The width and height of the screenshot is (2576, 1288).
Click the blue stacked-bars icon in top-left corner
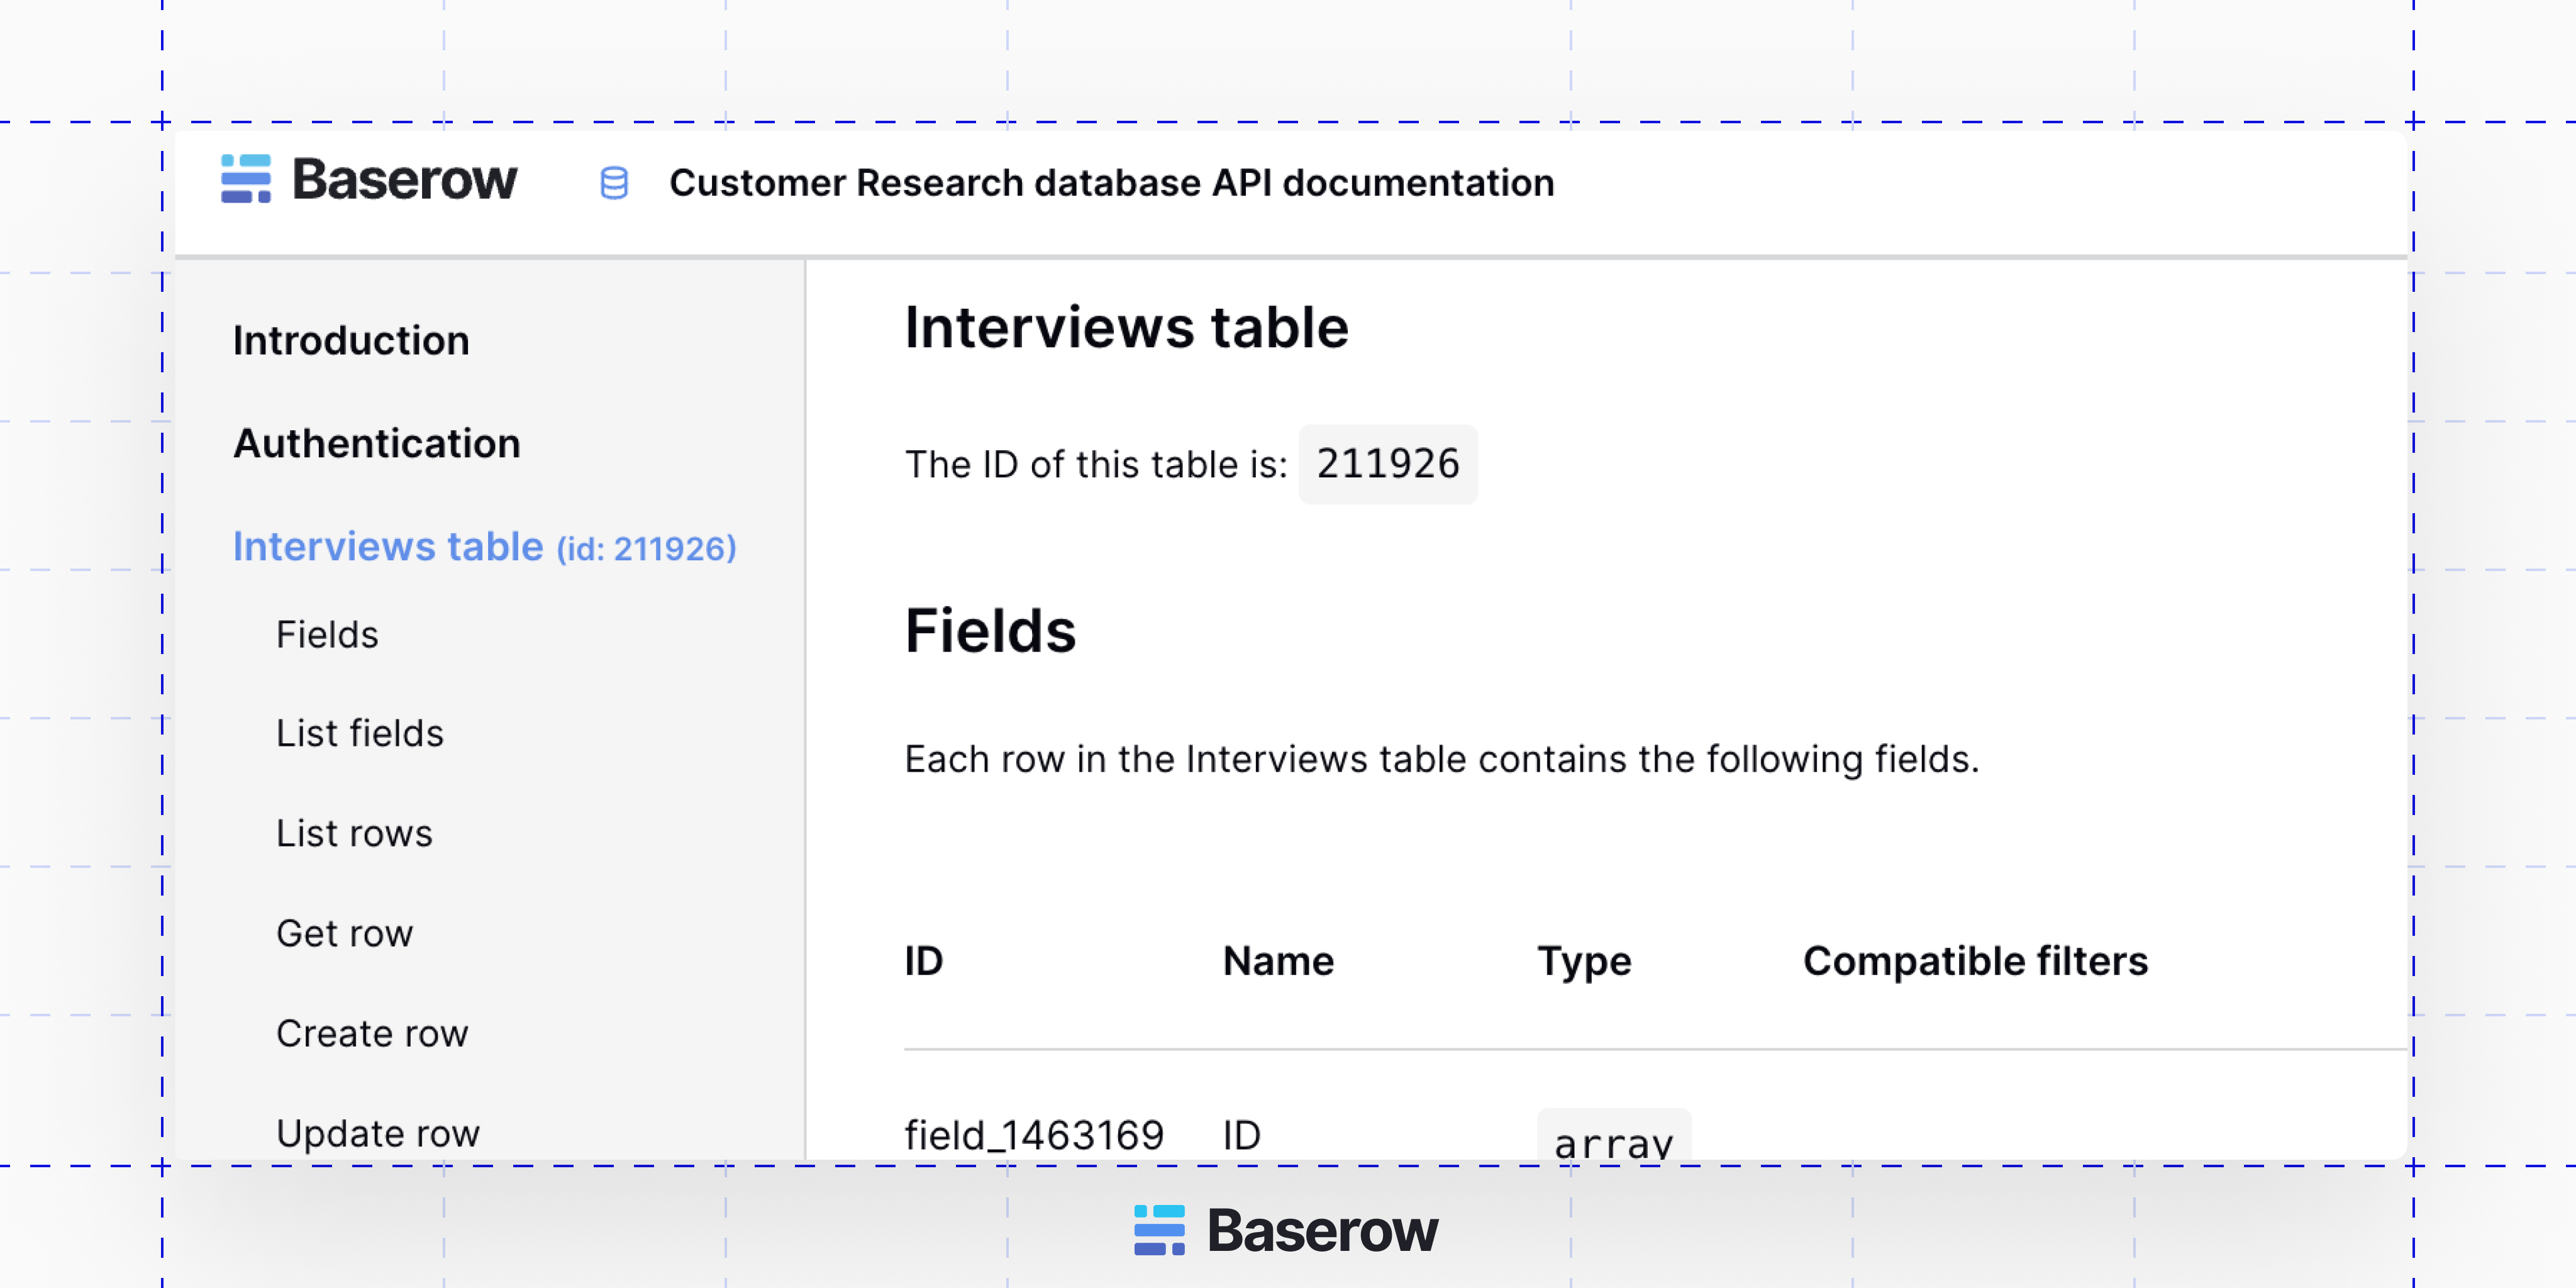click(x=246, y=181)
